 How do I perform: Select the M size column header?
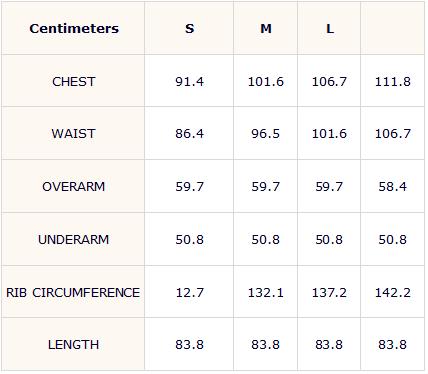coord(266,29)
